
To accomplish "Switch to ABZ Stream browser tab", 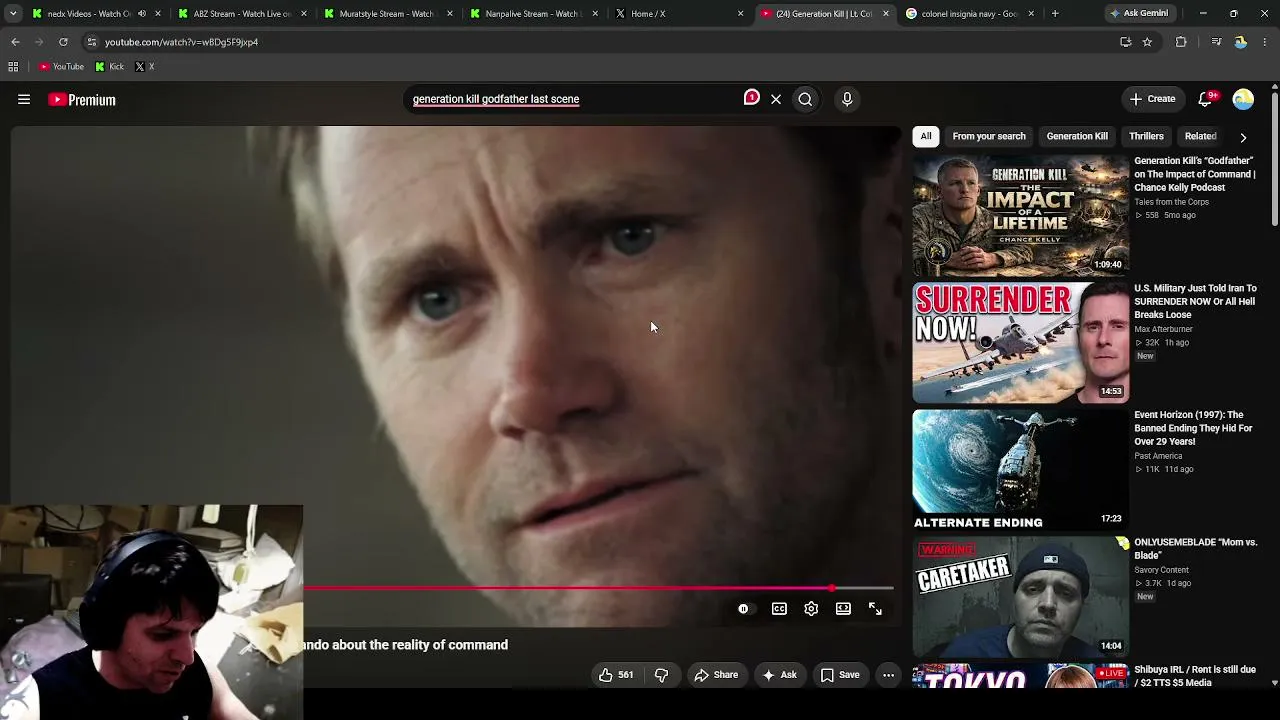I will click(240, 14).
